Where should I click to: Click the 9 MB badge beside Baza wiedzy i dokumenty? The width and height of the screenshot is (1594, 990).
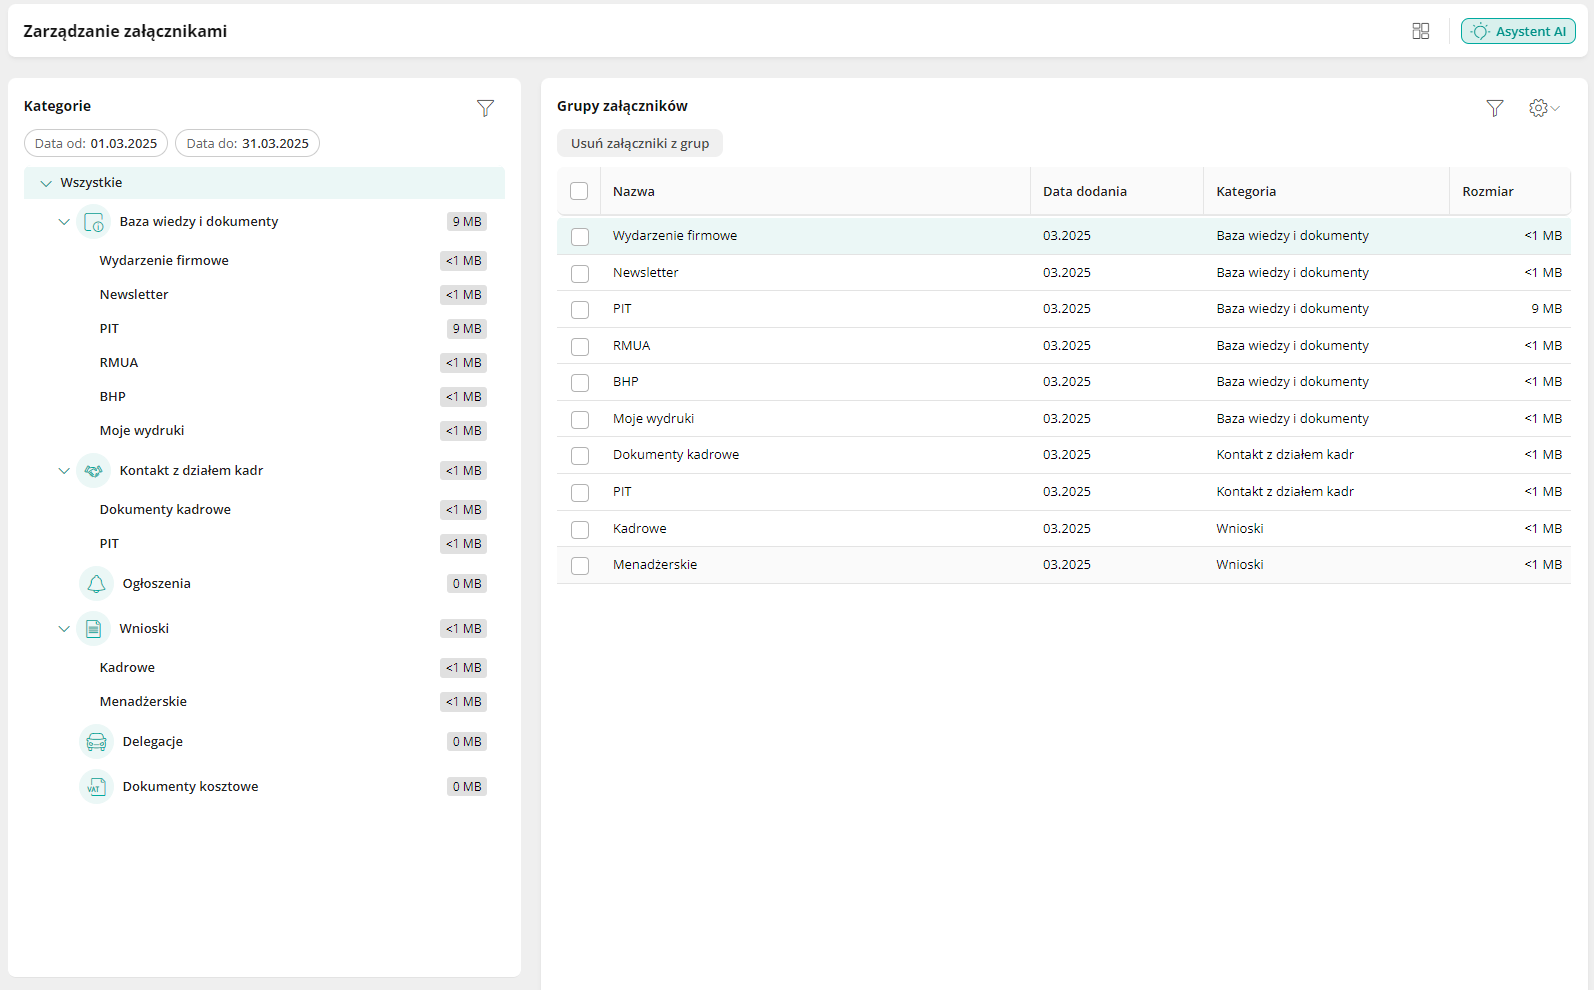pos(467,222)
